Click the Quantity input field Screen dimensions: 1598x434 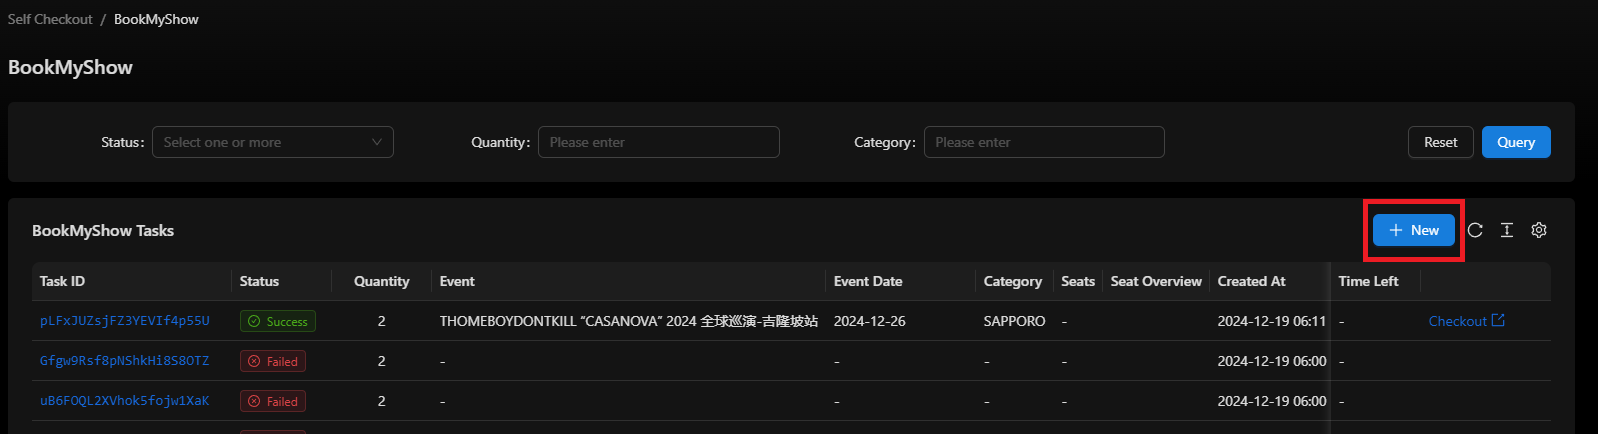659,142
